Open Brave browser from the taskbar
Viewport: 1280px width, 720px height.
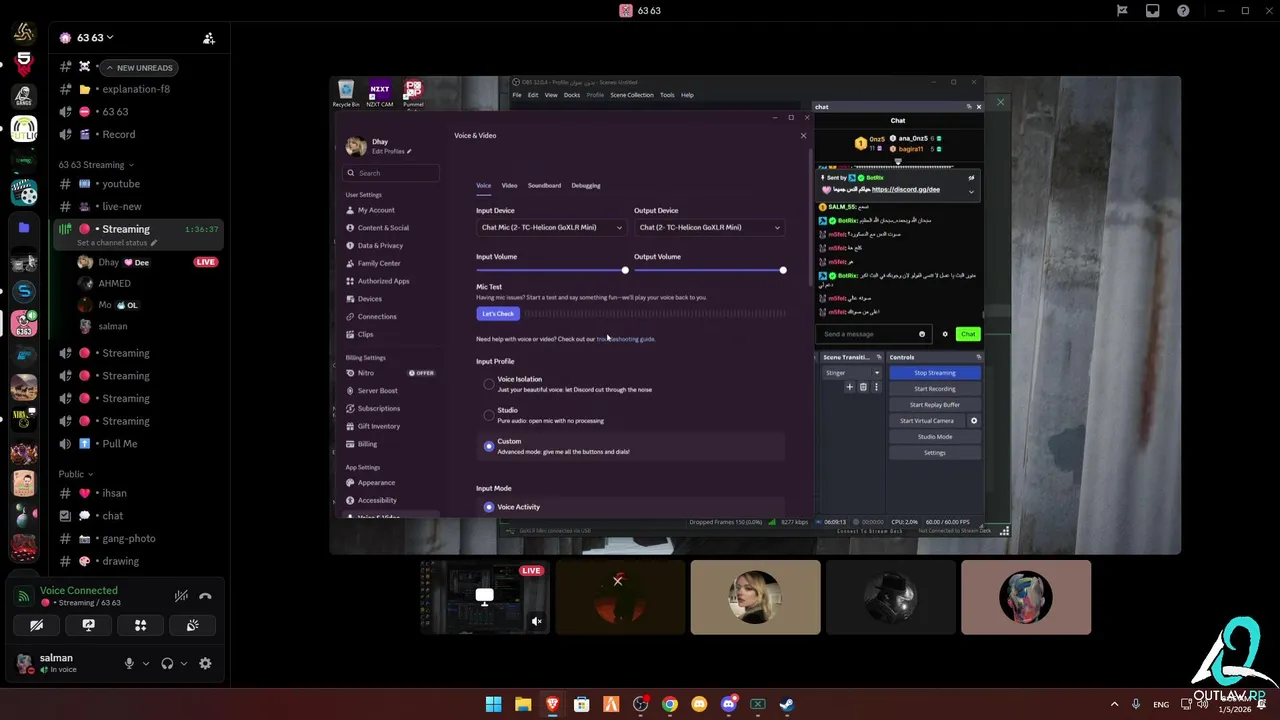[552, 704]
